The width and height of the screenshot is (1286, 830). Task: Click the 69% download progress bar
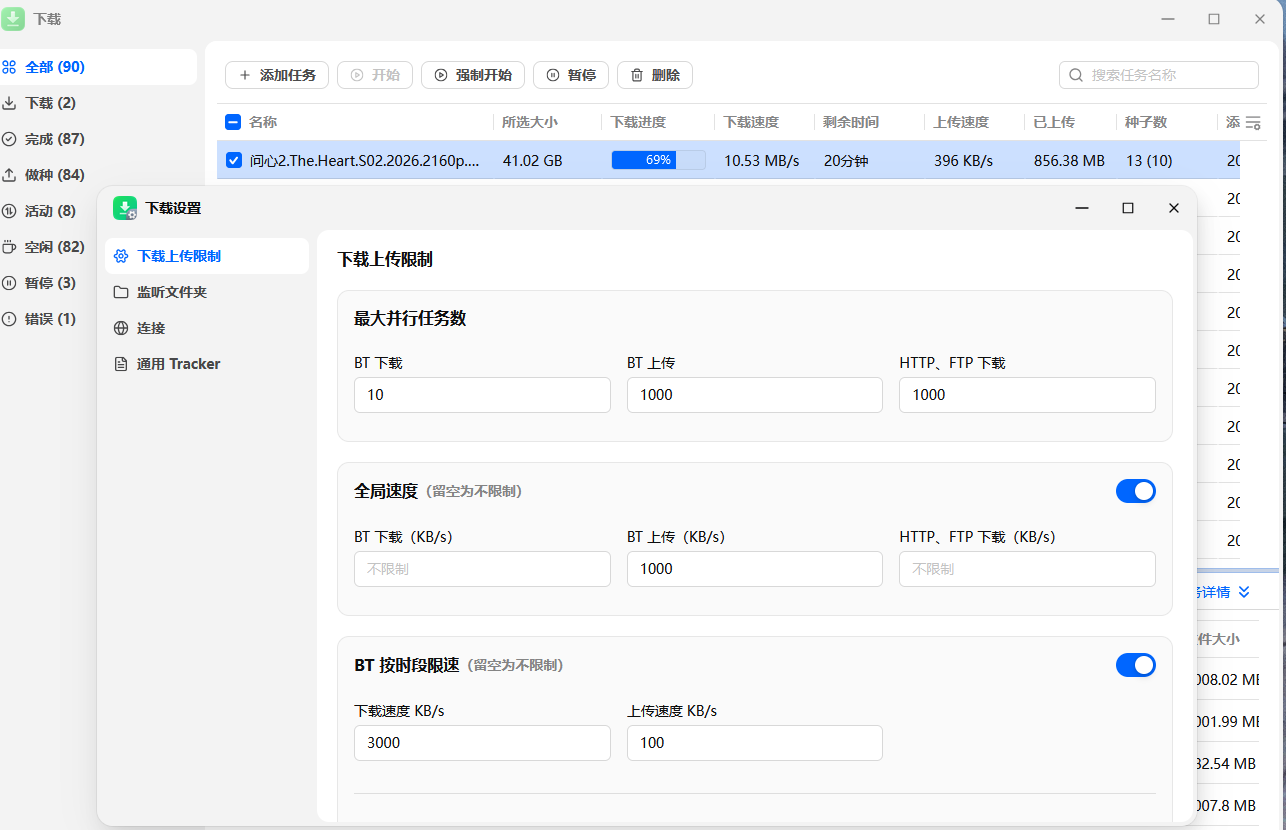point(658,160)
